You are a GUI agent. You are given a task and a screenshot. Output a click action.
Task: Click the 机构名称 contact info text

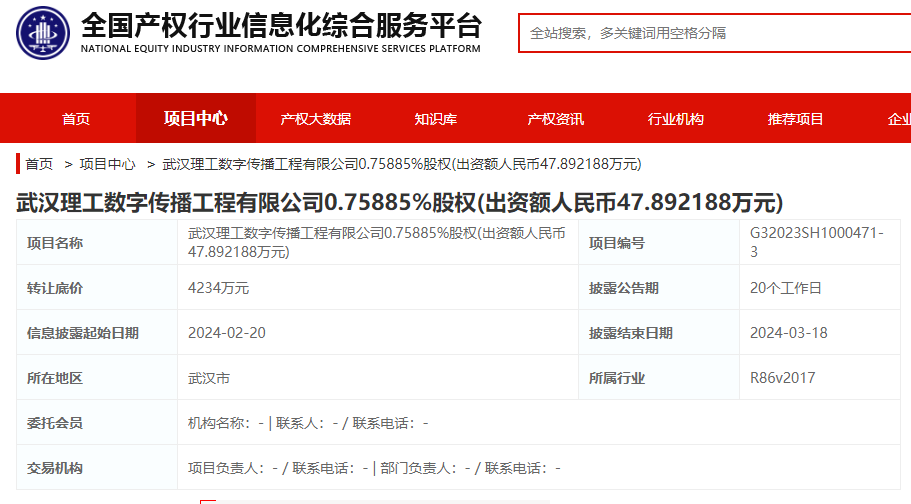308,423
